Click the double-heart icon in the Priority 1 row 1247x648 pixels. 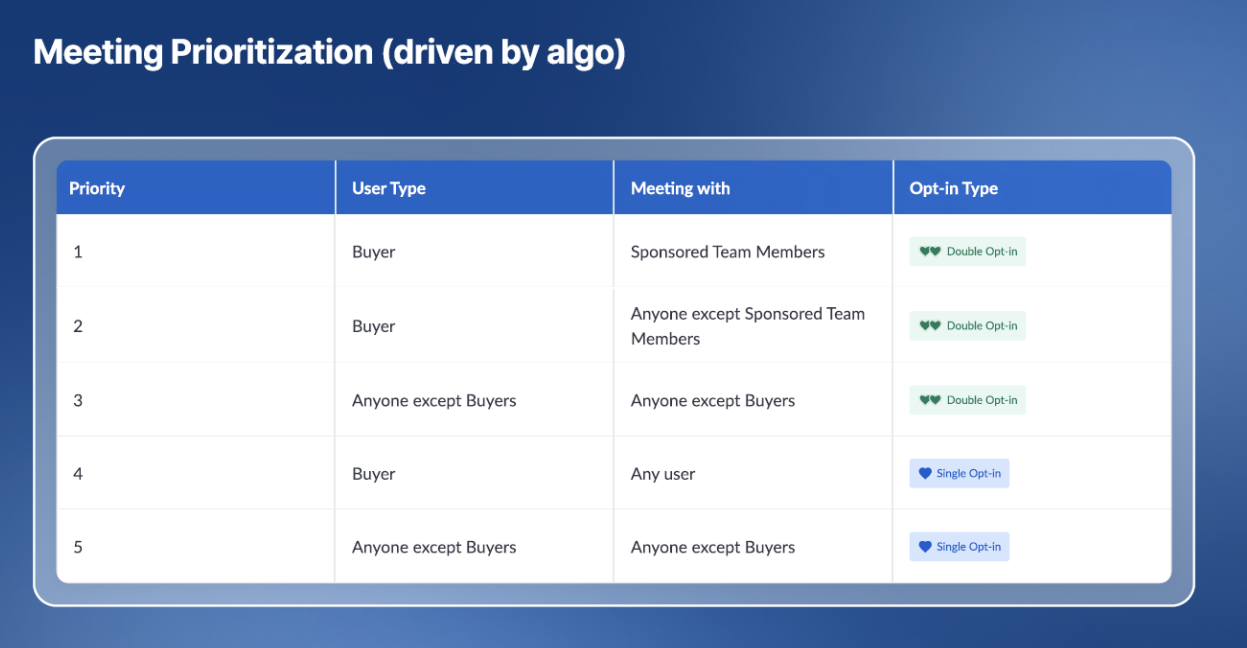[x=930, y=252]
